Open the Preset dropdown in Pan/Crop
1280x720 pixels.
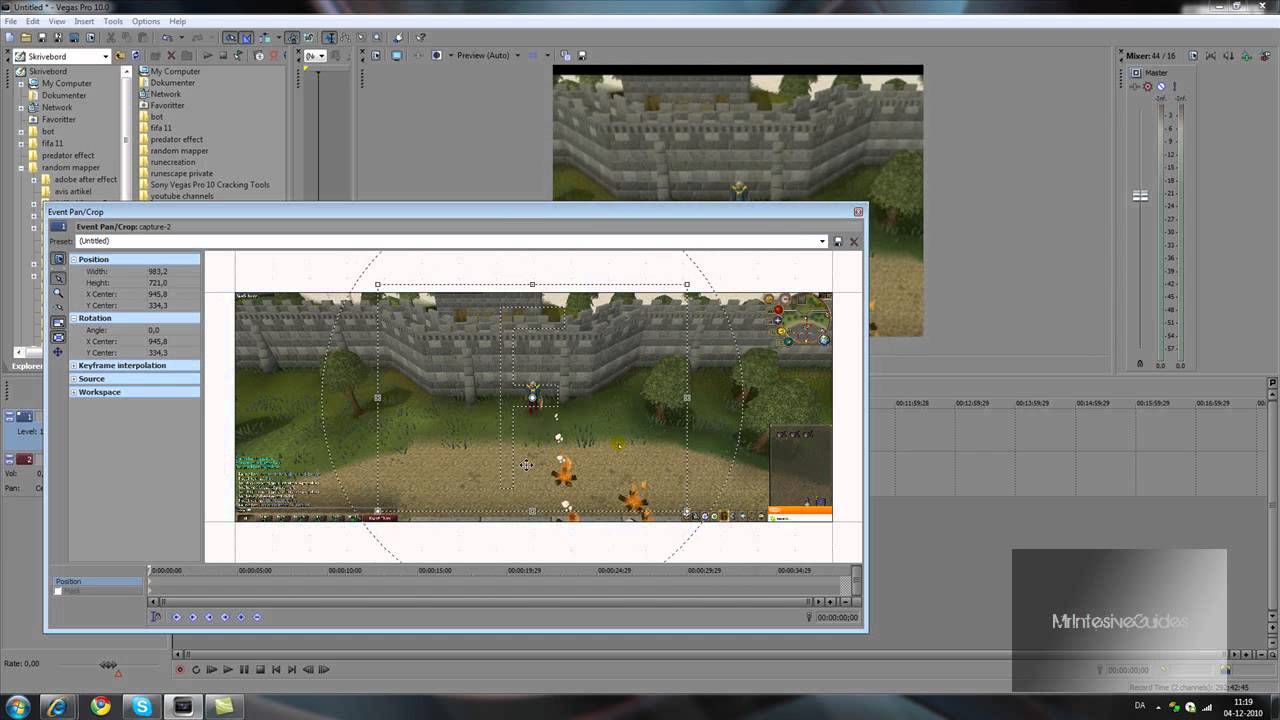click(x=823, y=241)
